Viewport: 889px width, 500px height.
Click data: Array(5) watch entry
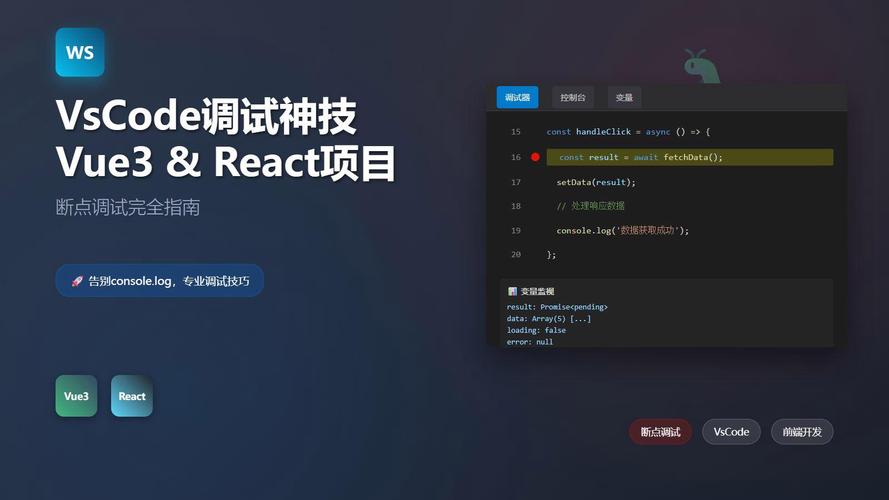tap(549, 319)
